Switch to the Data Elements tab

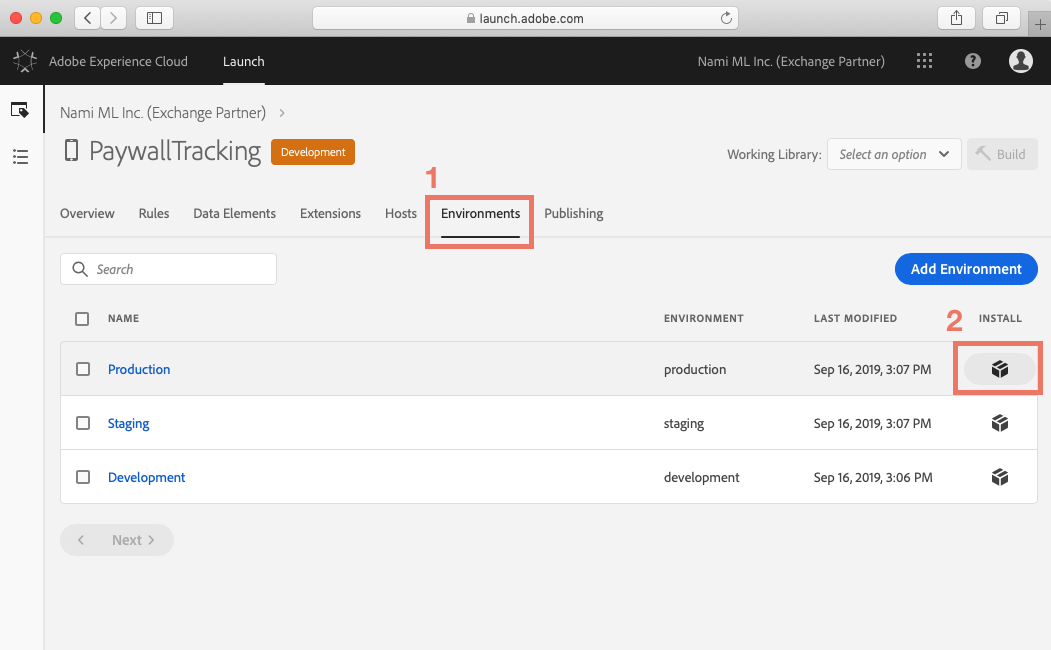click(235, 213)
